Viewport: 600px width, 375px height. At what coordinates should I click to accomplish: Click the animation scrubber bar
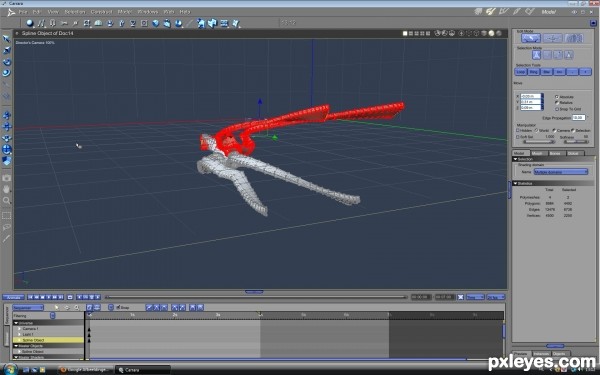pos(256,297)
